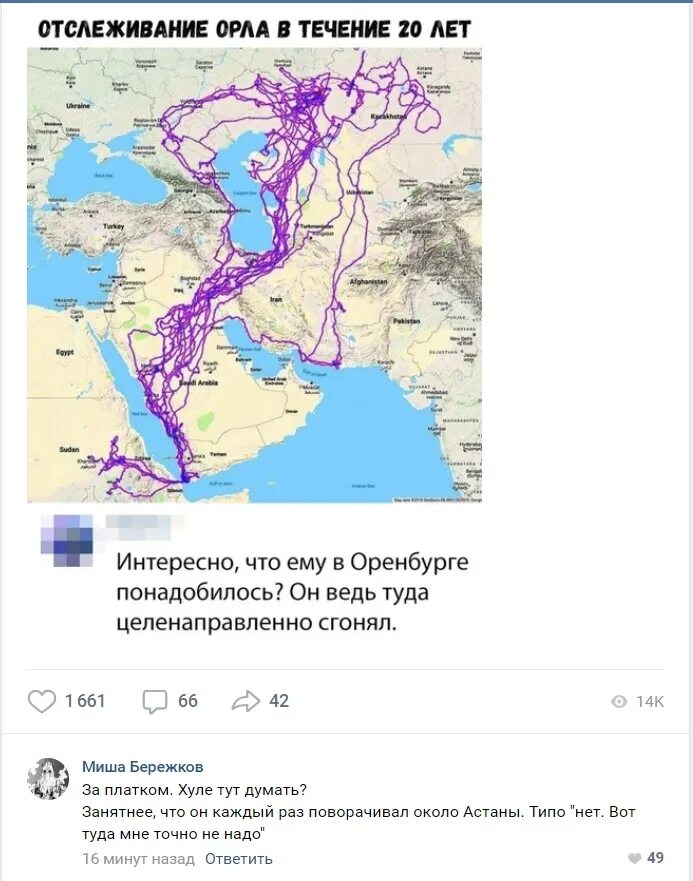
Task: Click the 66 comments counter
Action: tap(188, 701)
